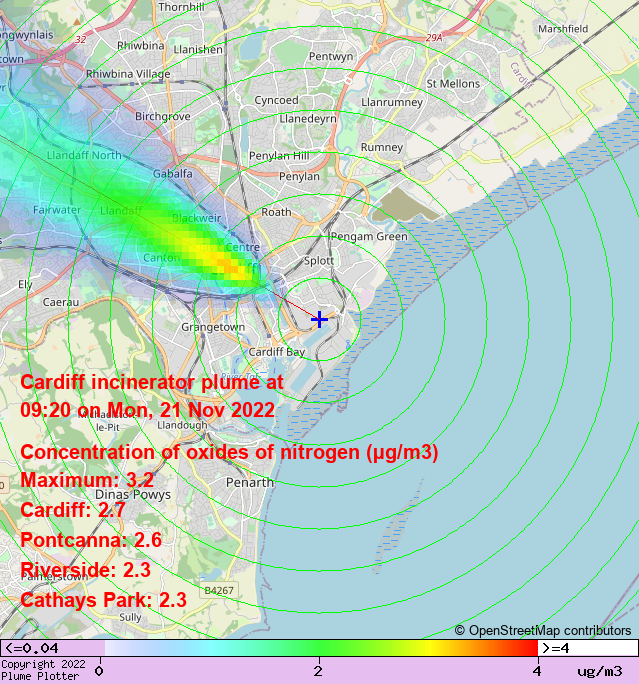The width and height of the screenshot is (639, 684).
Task: Click the Grangetown map label
Action: tap(213, 327)
